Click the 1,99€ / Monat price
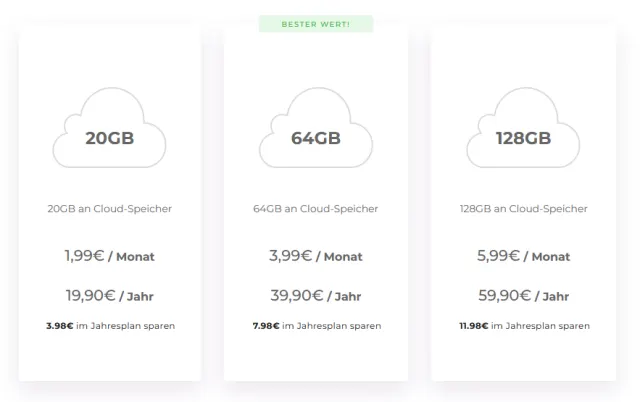 109,256
